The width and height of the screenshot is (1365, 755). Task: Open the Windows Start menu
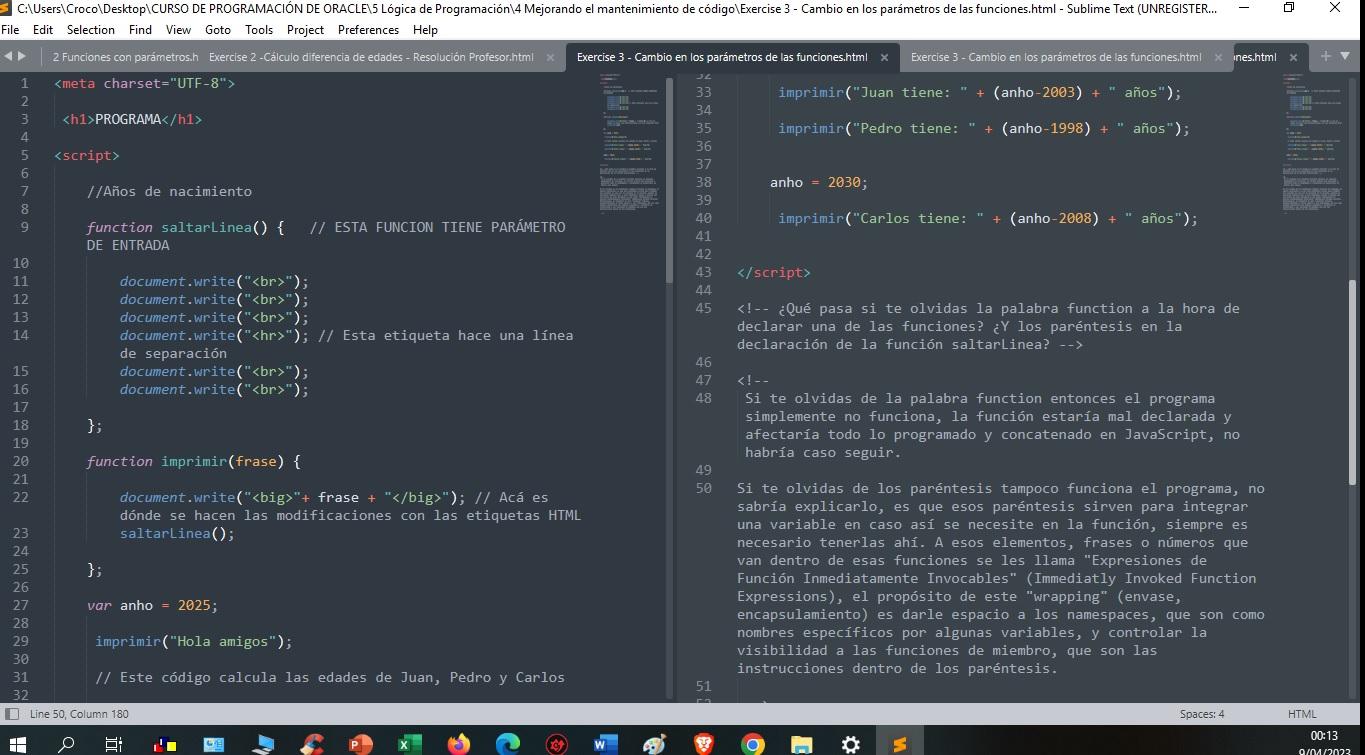point(18,744)
